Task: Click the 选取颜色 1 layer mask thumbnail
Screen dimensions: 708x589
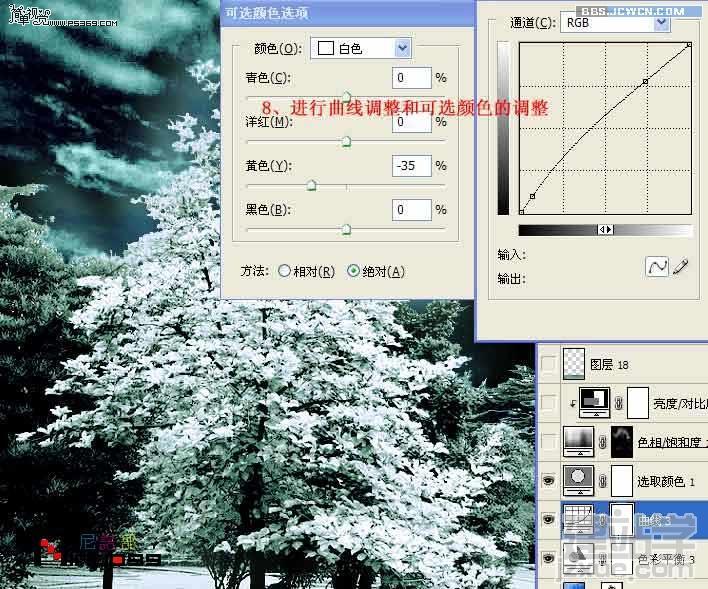Action: coord(622,481)
